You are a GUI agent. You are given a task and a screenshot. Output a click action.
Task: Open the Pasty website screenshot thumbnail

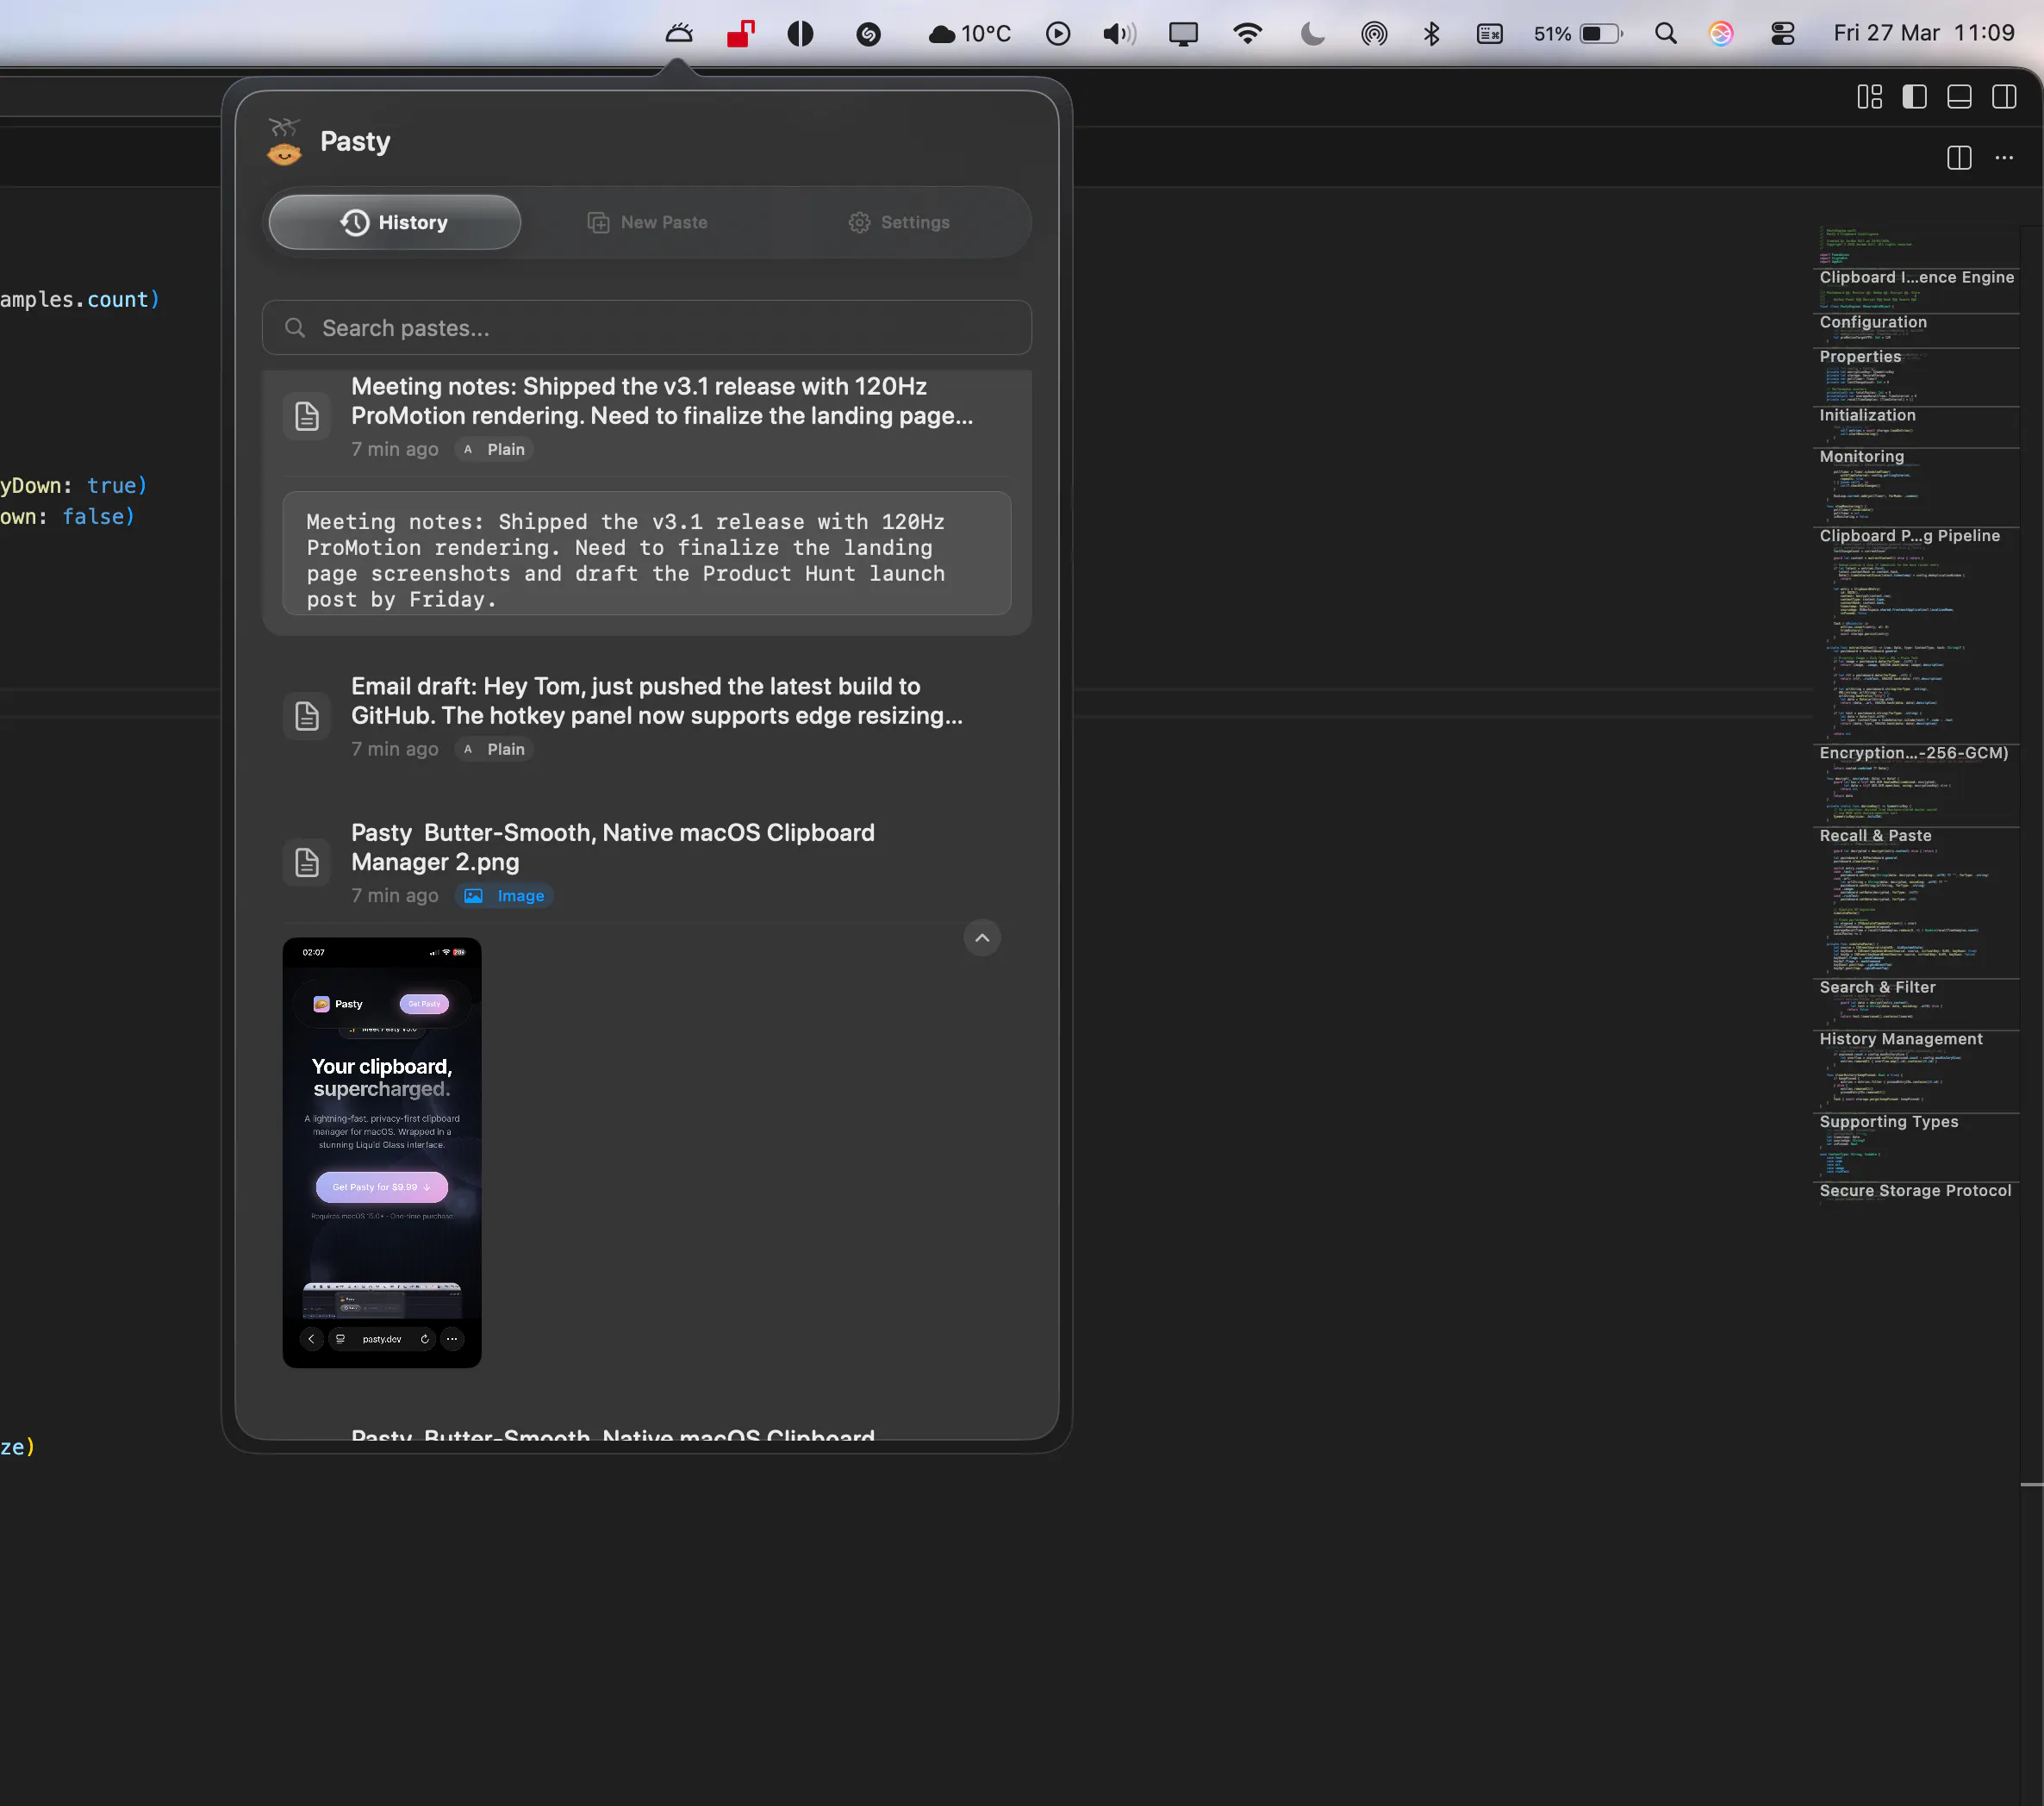382,1152
